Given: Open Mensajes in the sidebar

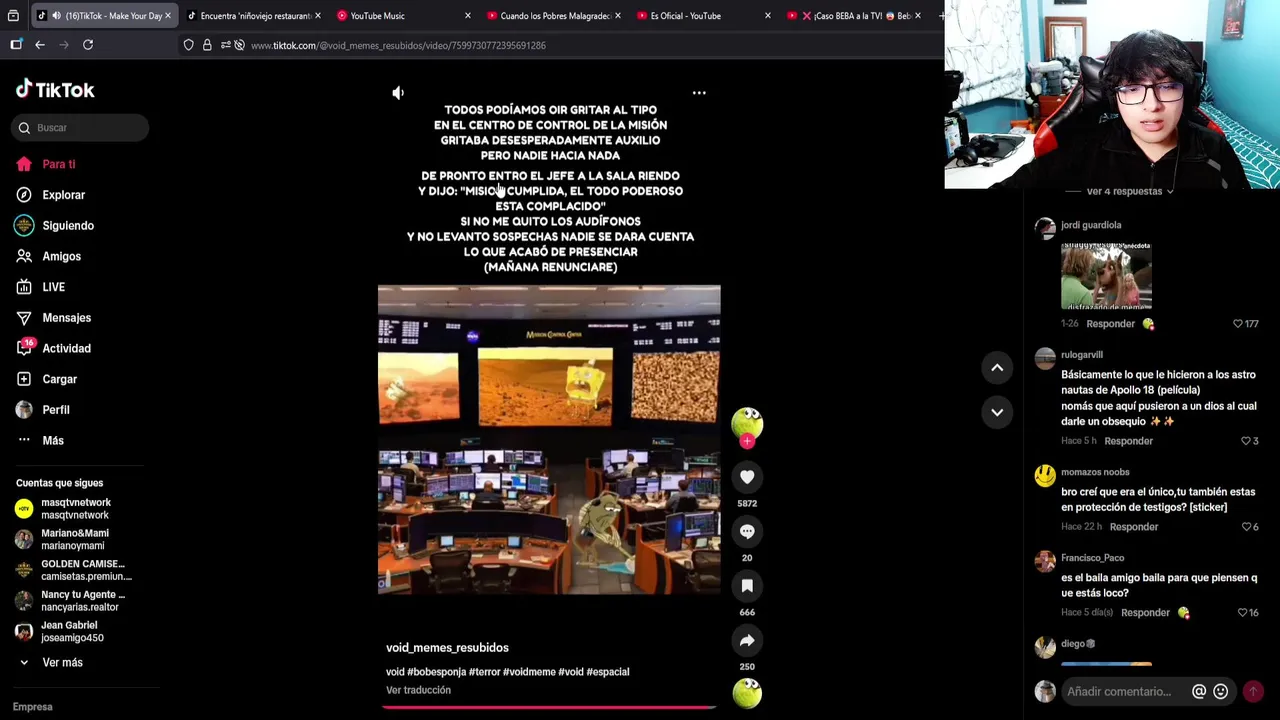Looking at the screenshot, I should pyautogui.click(x=66, y=318).
